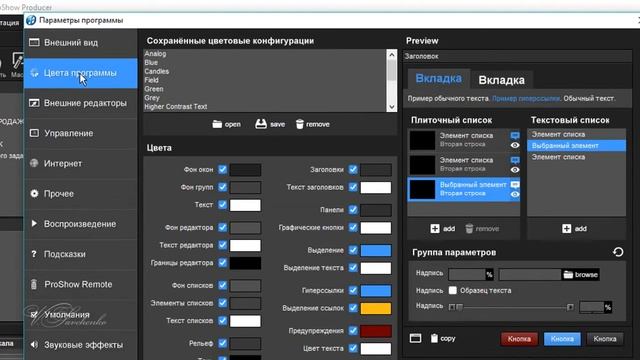Uncheck the Выделение checkbox

(x=353, y=250)
